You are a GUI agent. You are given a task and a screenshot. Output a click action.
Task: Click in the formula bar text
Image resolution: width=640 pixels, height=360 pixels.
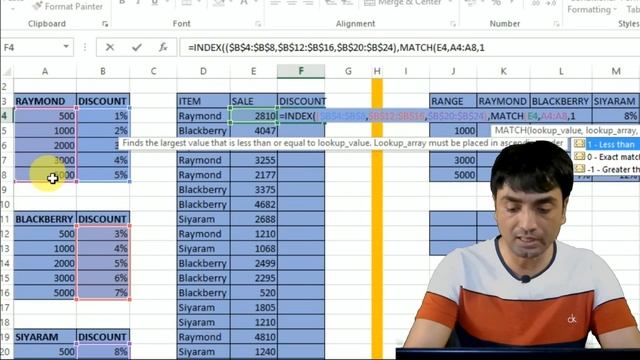point(336,48)
